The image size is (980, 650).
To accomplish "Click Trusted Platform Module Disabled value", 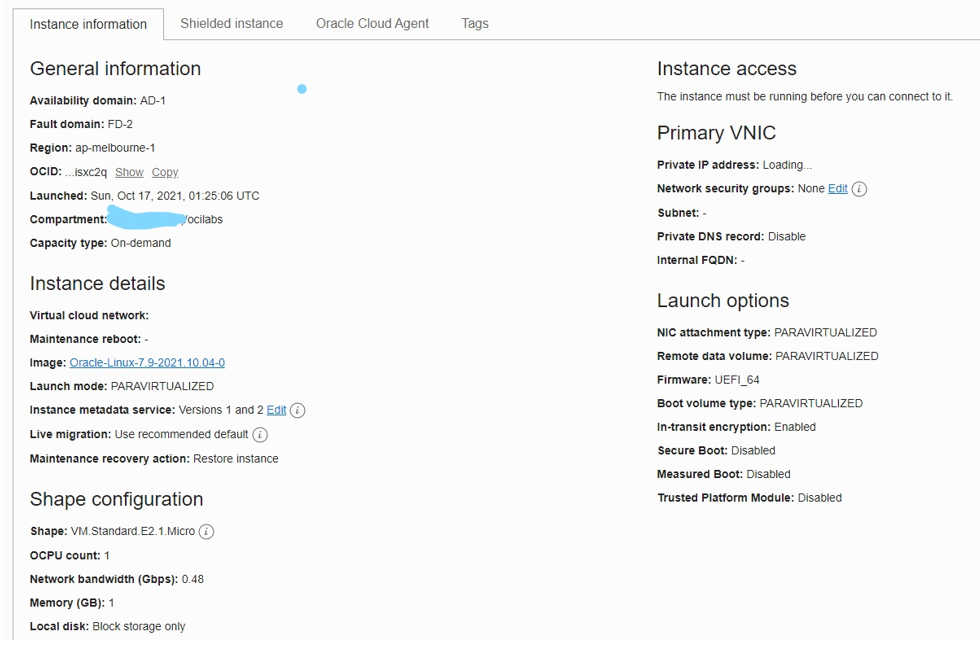I will 820,498.
